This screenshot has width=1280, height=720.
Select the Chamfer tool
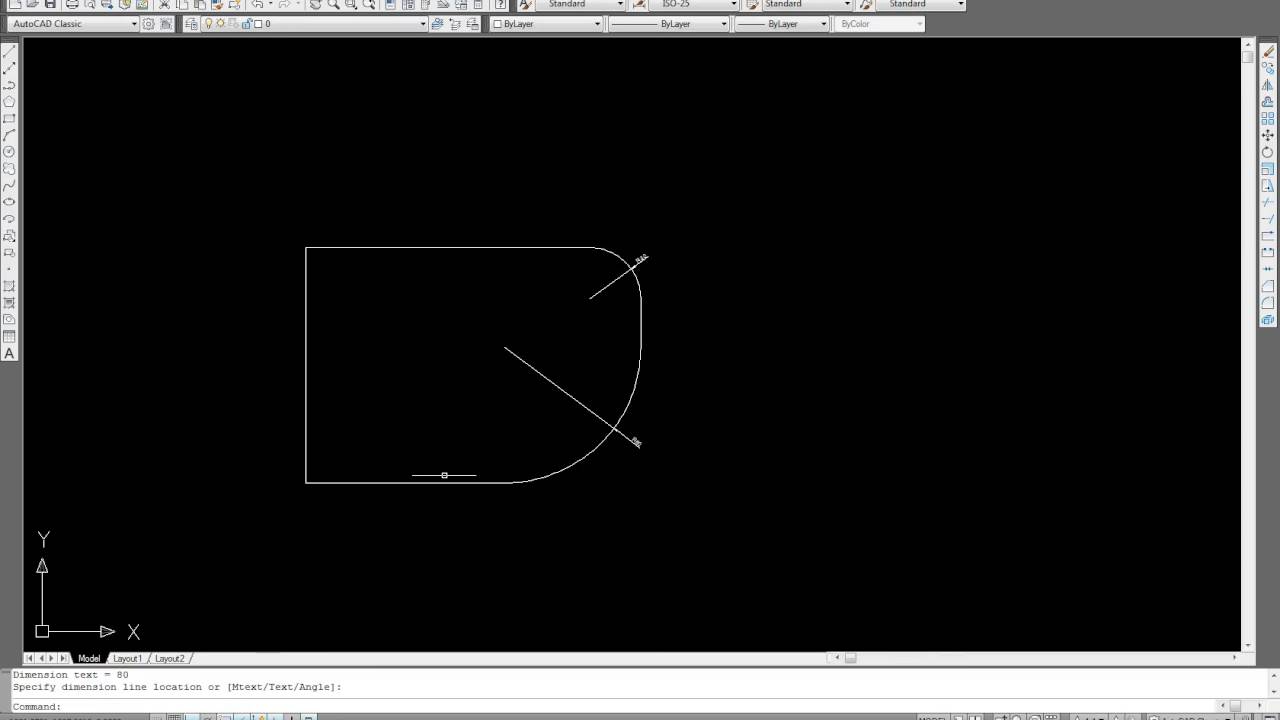(1268, 286)
